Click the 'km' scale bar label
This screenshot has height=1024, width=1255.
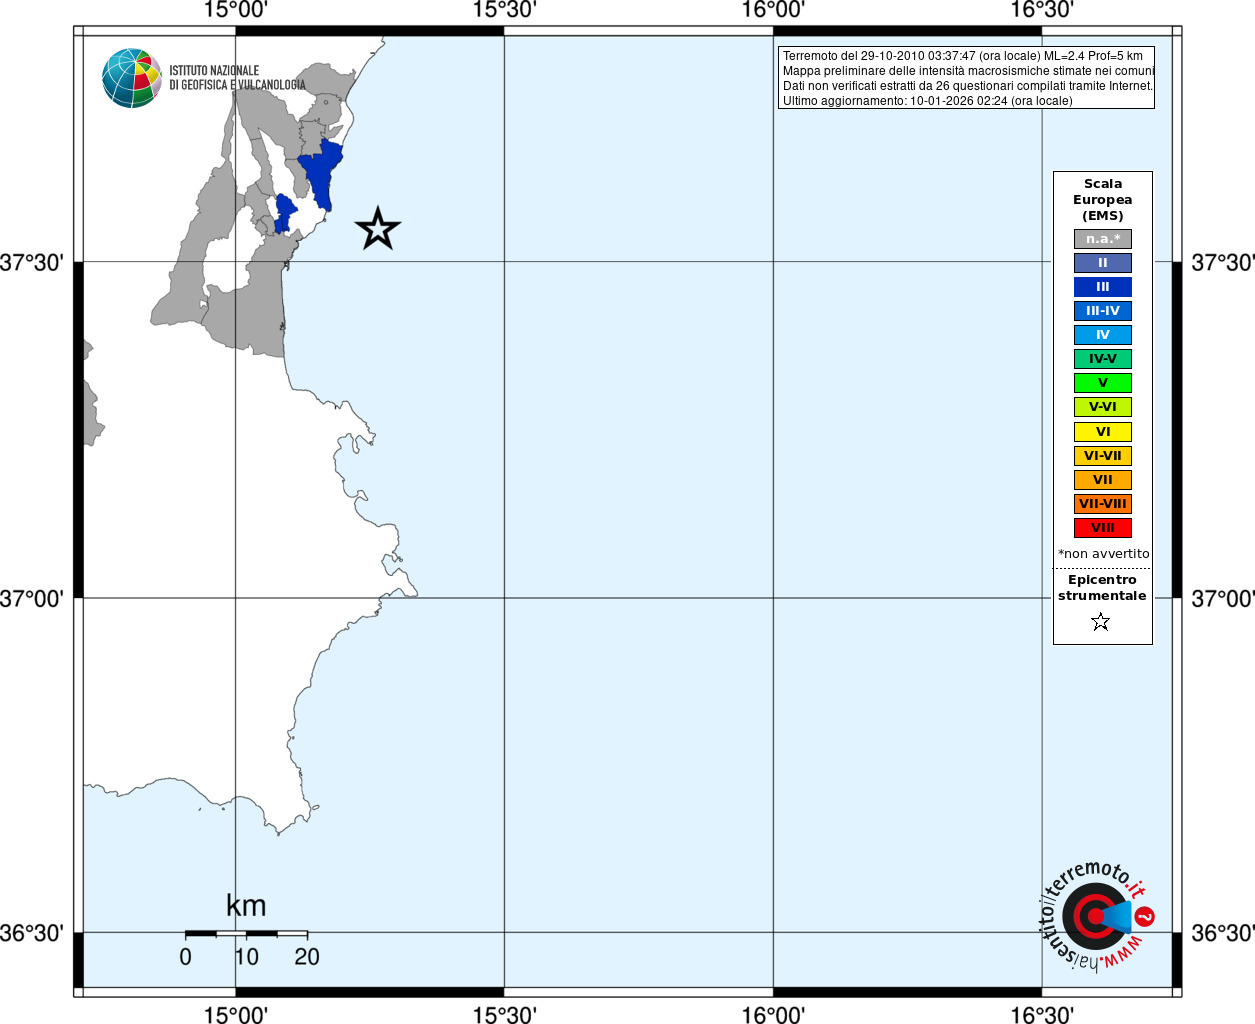tap(246, 906)
